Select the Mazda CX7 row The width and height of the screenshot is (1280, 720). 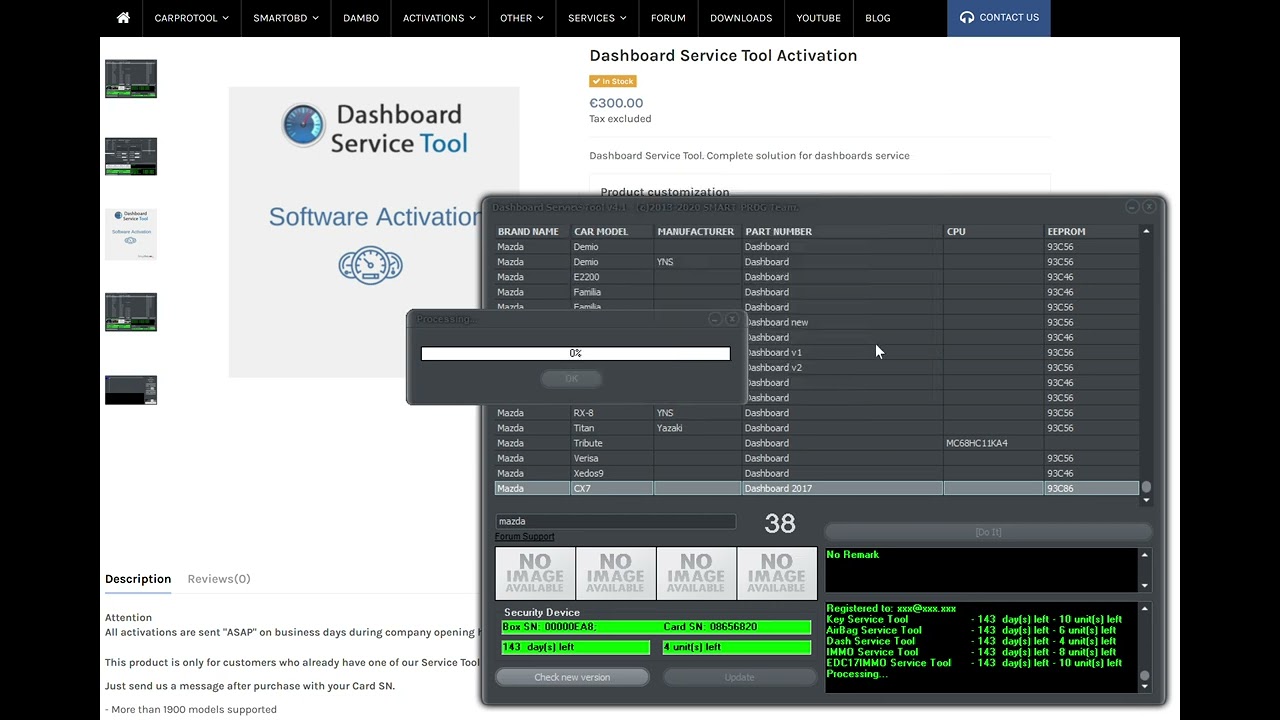(817, 489)
